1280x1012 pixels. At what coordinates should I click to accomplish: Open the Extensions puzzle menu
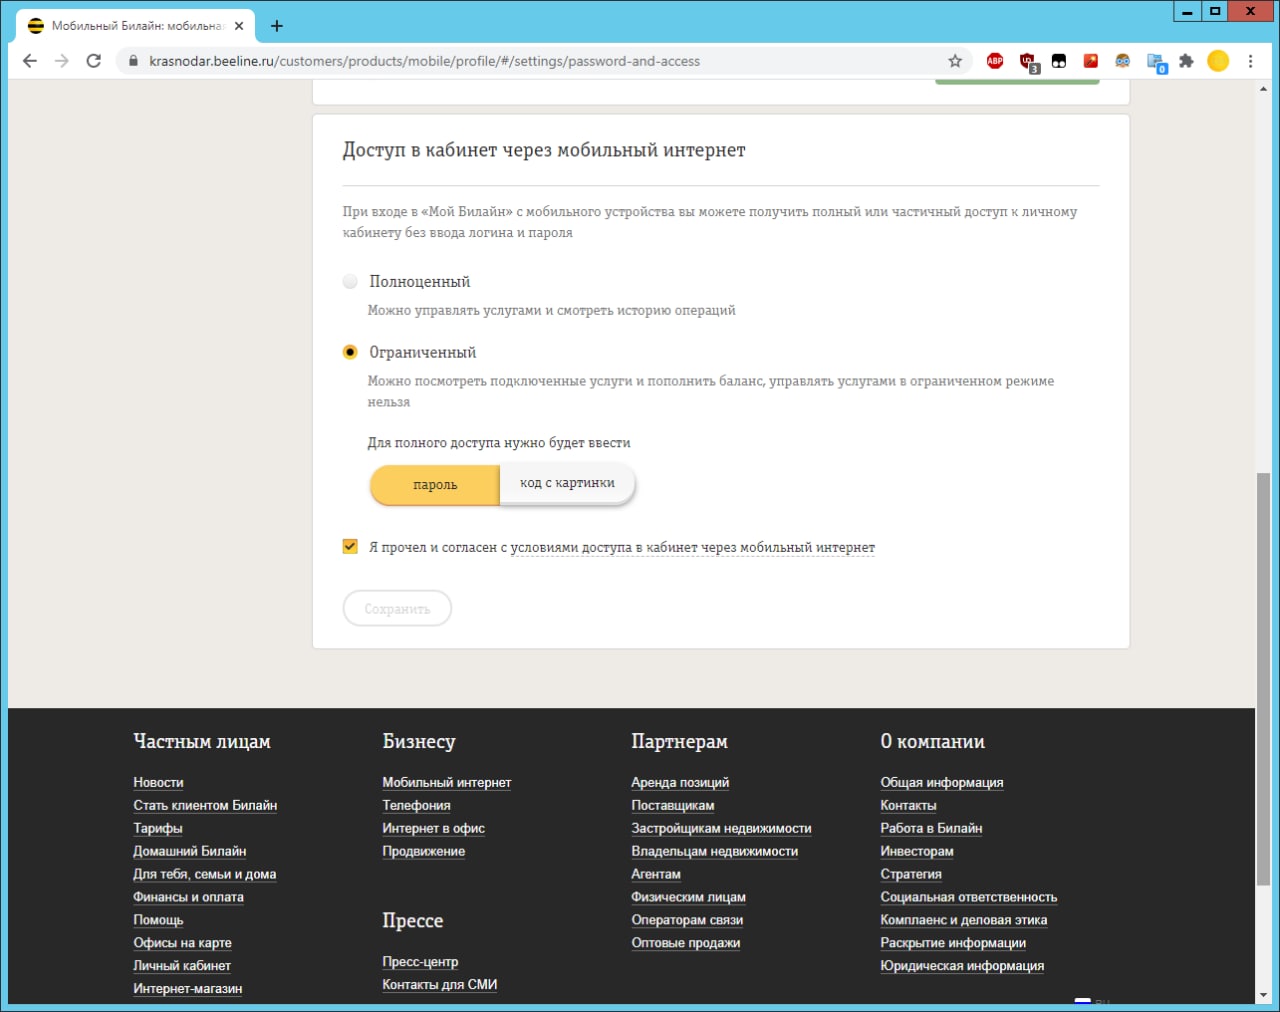[x=1186, y=61]
